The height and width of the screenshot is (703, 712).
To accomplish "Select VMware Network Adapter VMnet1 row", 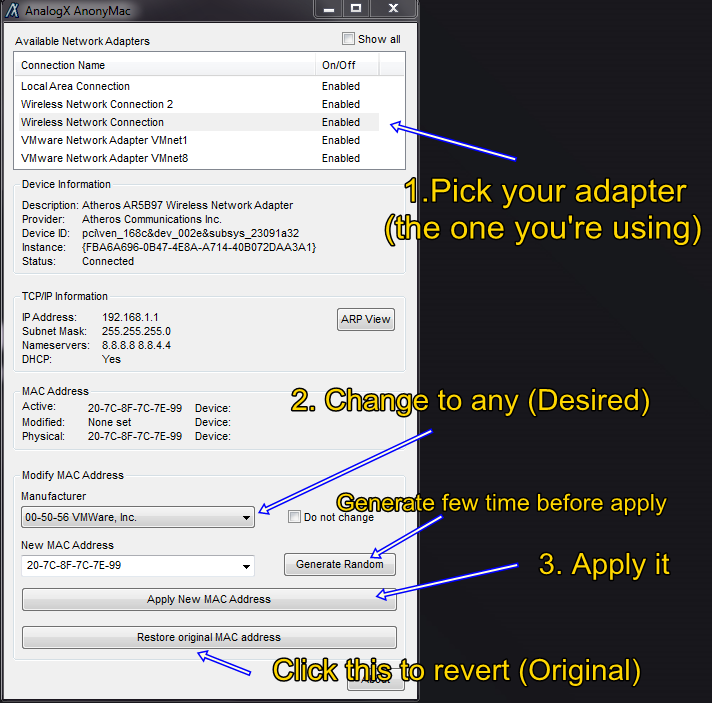I will (x=199, y=140).
